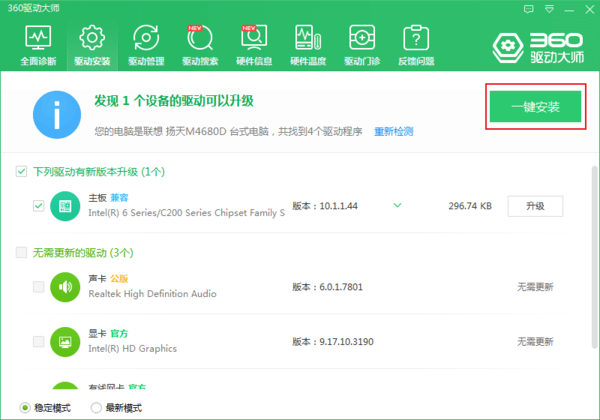The width and height of the screenshot is (600, 420).
Task: Click the 声卡 sound card speaker icon
Action: click(65, 288)
